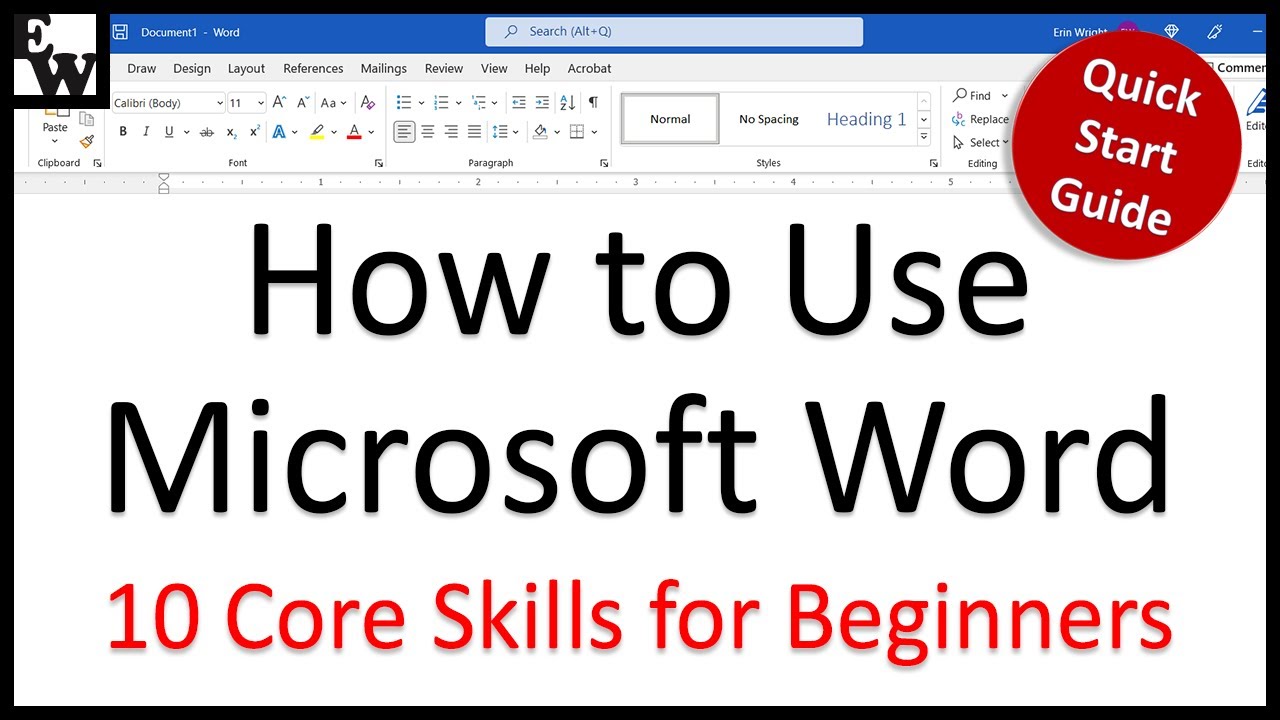Expand the Find dropdown arrow
The width and height of the screenshot is (1280, 720).
pos(1003,96)
